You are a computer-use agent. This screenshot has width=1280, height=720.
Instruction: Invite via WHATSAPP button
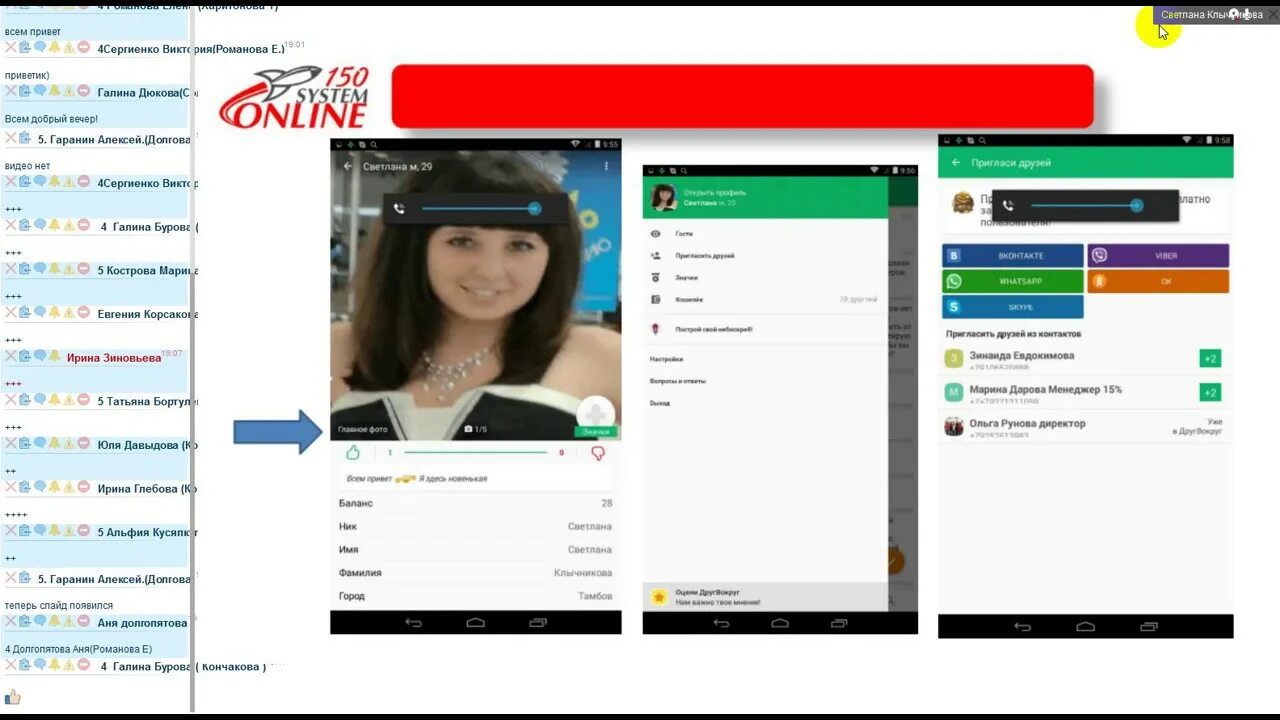[x=1013, y=282]
